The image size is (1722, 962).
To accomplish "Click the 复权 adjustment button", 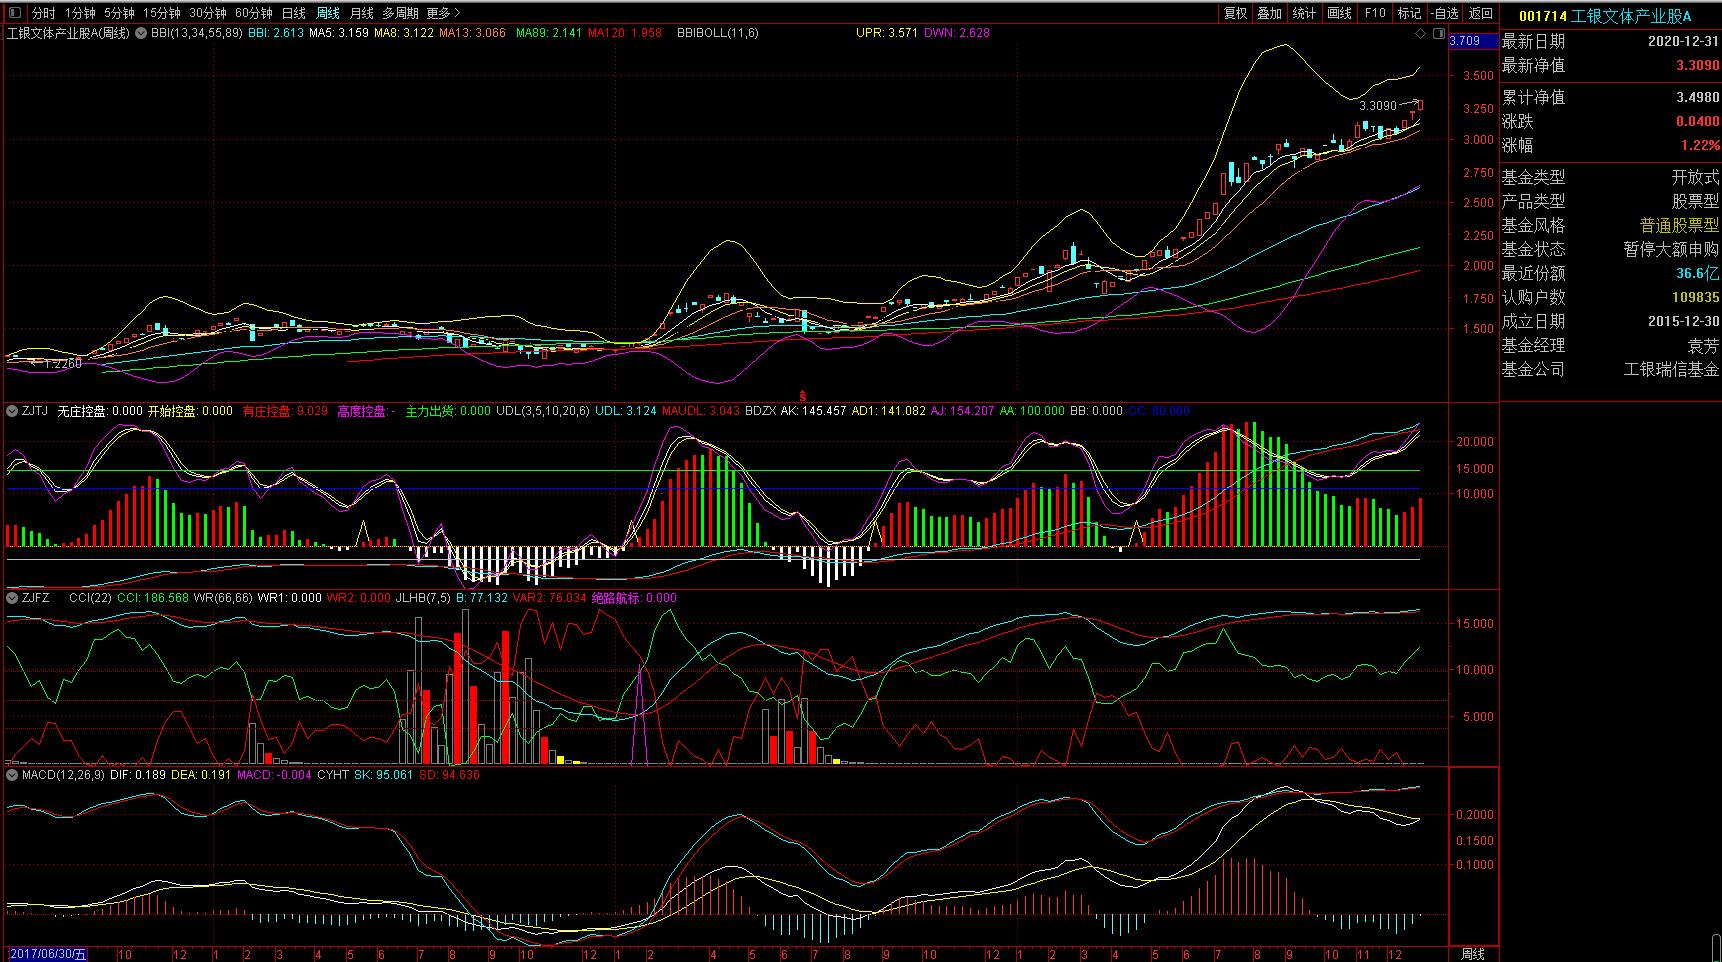I will (x=1236, y=13).
